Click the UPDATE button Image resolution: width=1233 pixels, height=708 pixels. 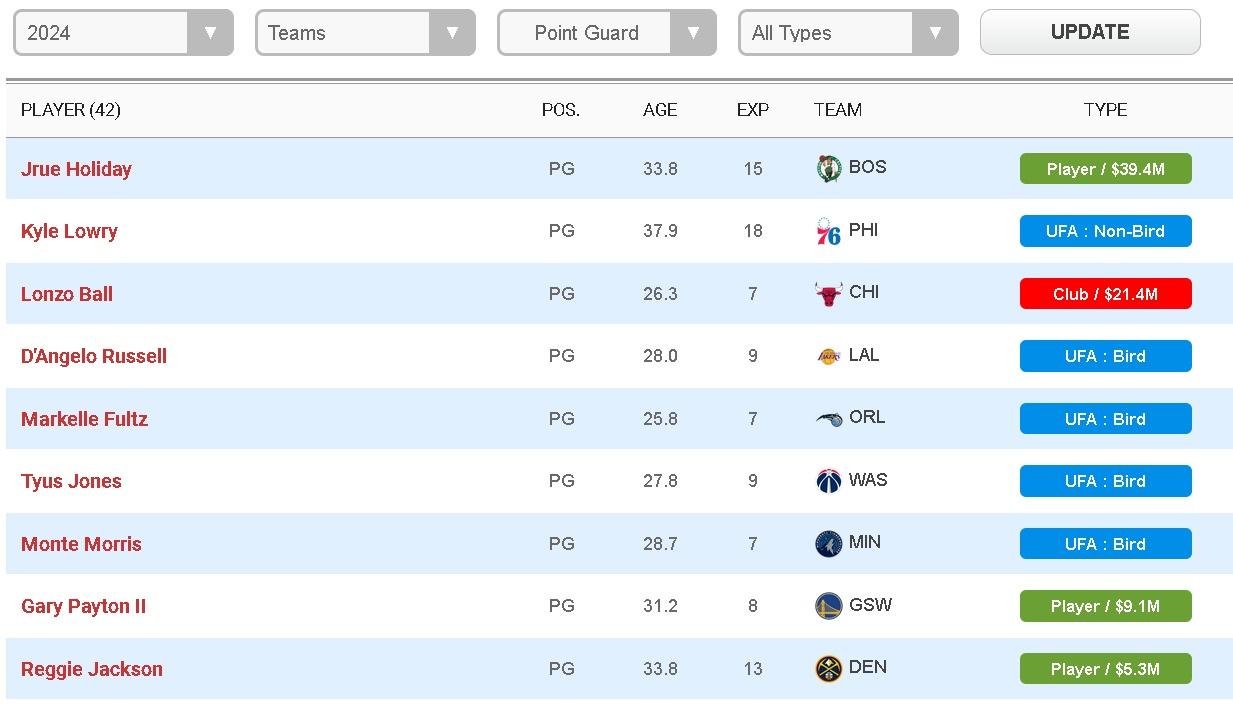tap(1090, 32)
